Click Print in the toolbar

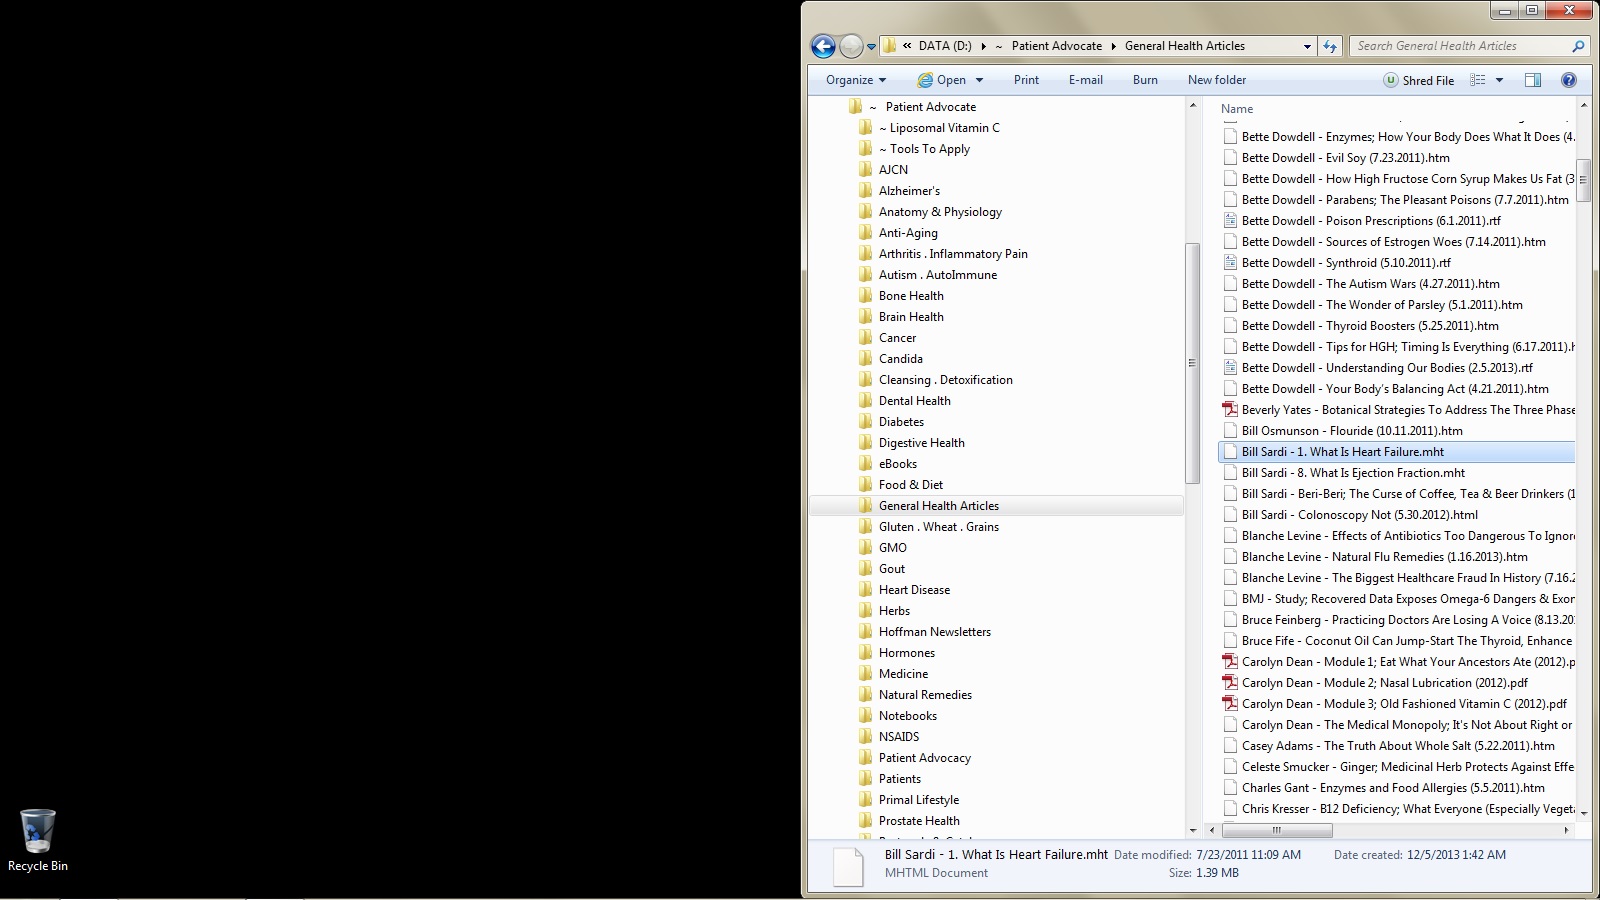[1026, 80]
